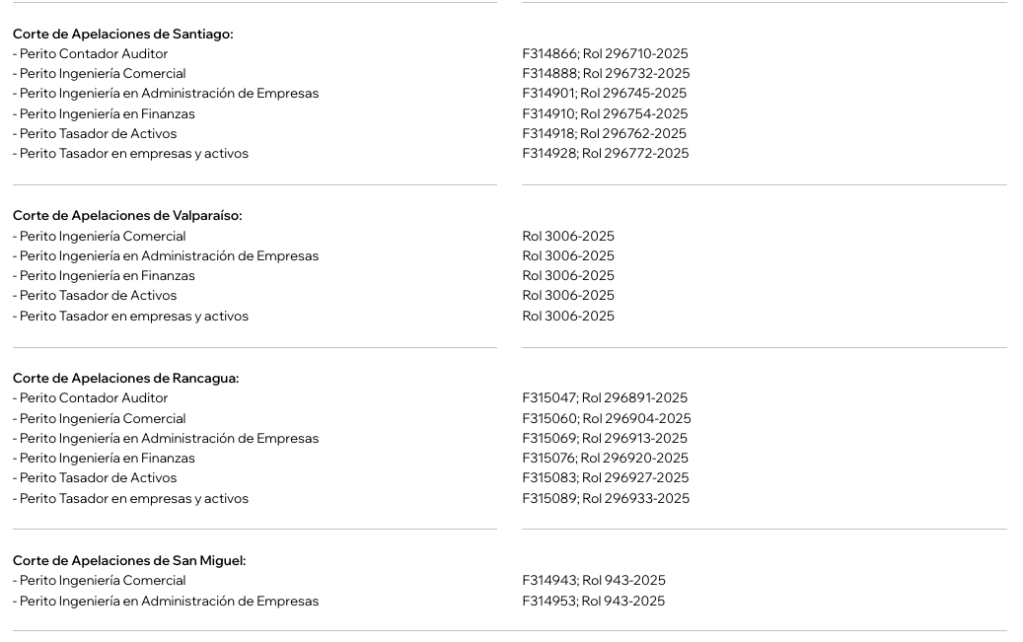Select Perito Contador Auditor under Santiago
The height and width of the screenshot is (642, 1023).
coord(90,53)
